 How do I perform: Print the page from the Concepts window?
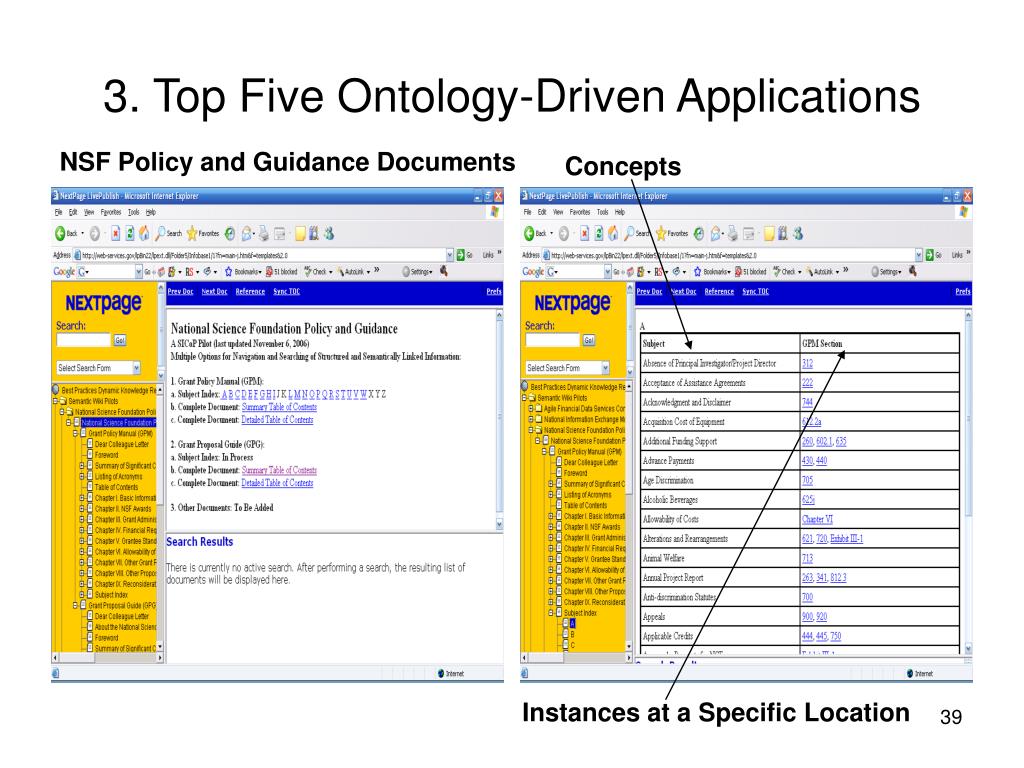[x=732, y=233]
